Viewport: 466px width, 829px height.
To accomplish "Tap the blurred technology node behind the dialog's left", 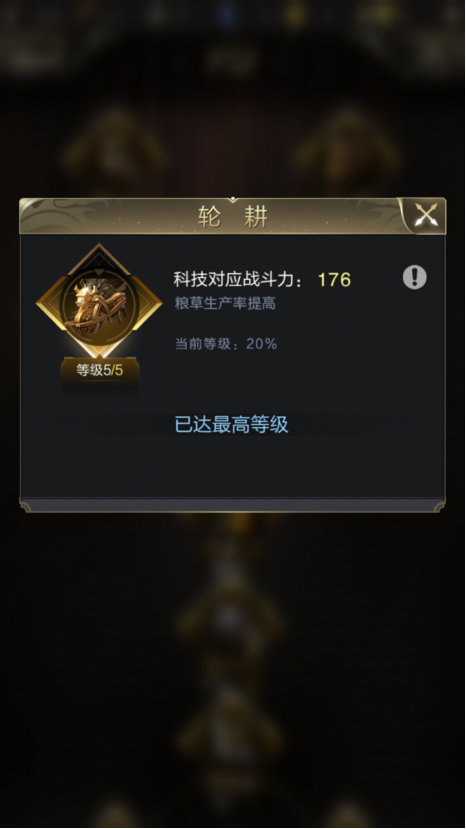I will 115,148.
